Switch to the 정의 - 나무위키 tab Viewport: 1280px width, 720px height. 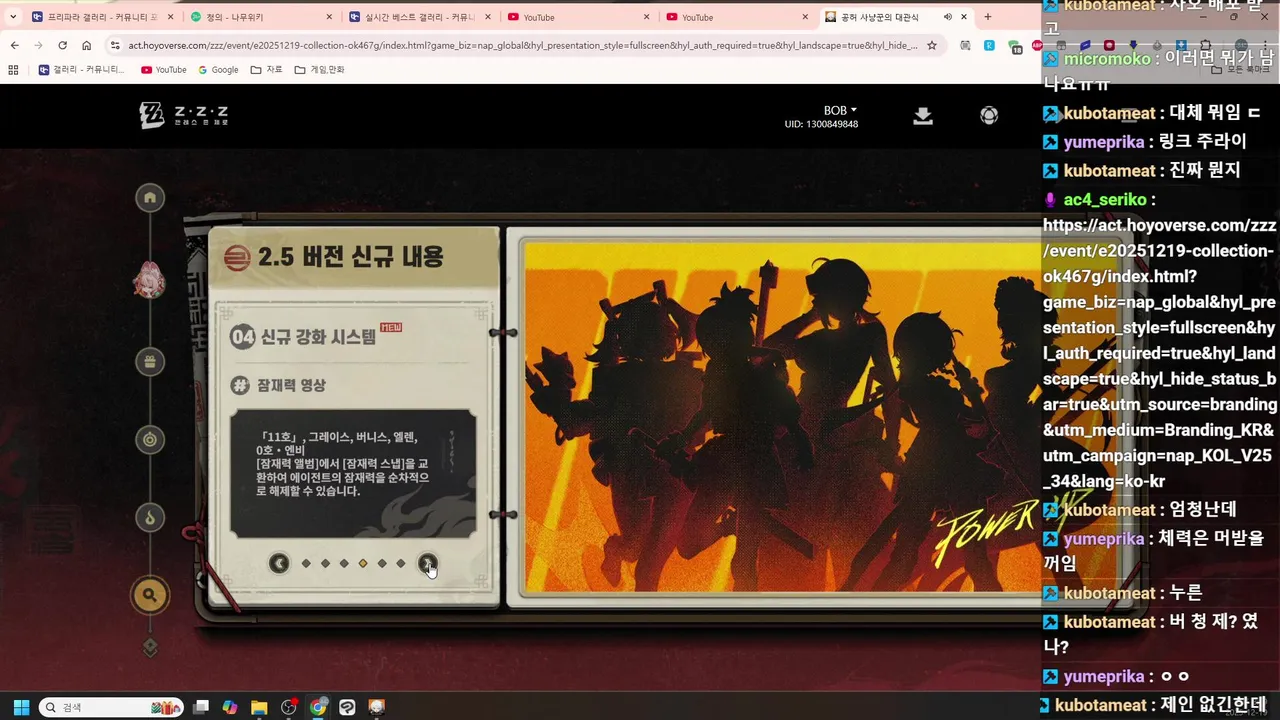coord(260,17)
